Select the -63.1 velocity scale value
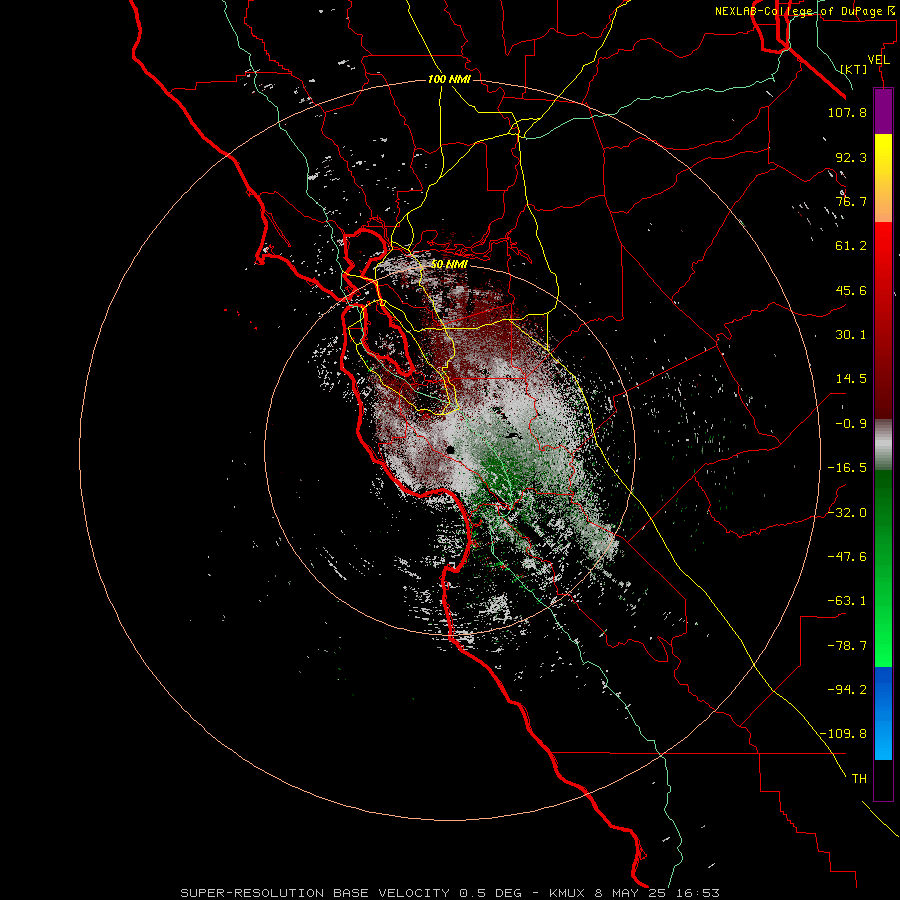Image resolution: width=900 pixels, height=900 pixels. 847,601
